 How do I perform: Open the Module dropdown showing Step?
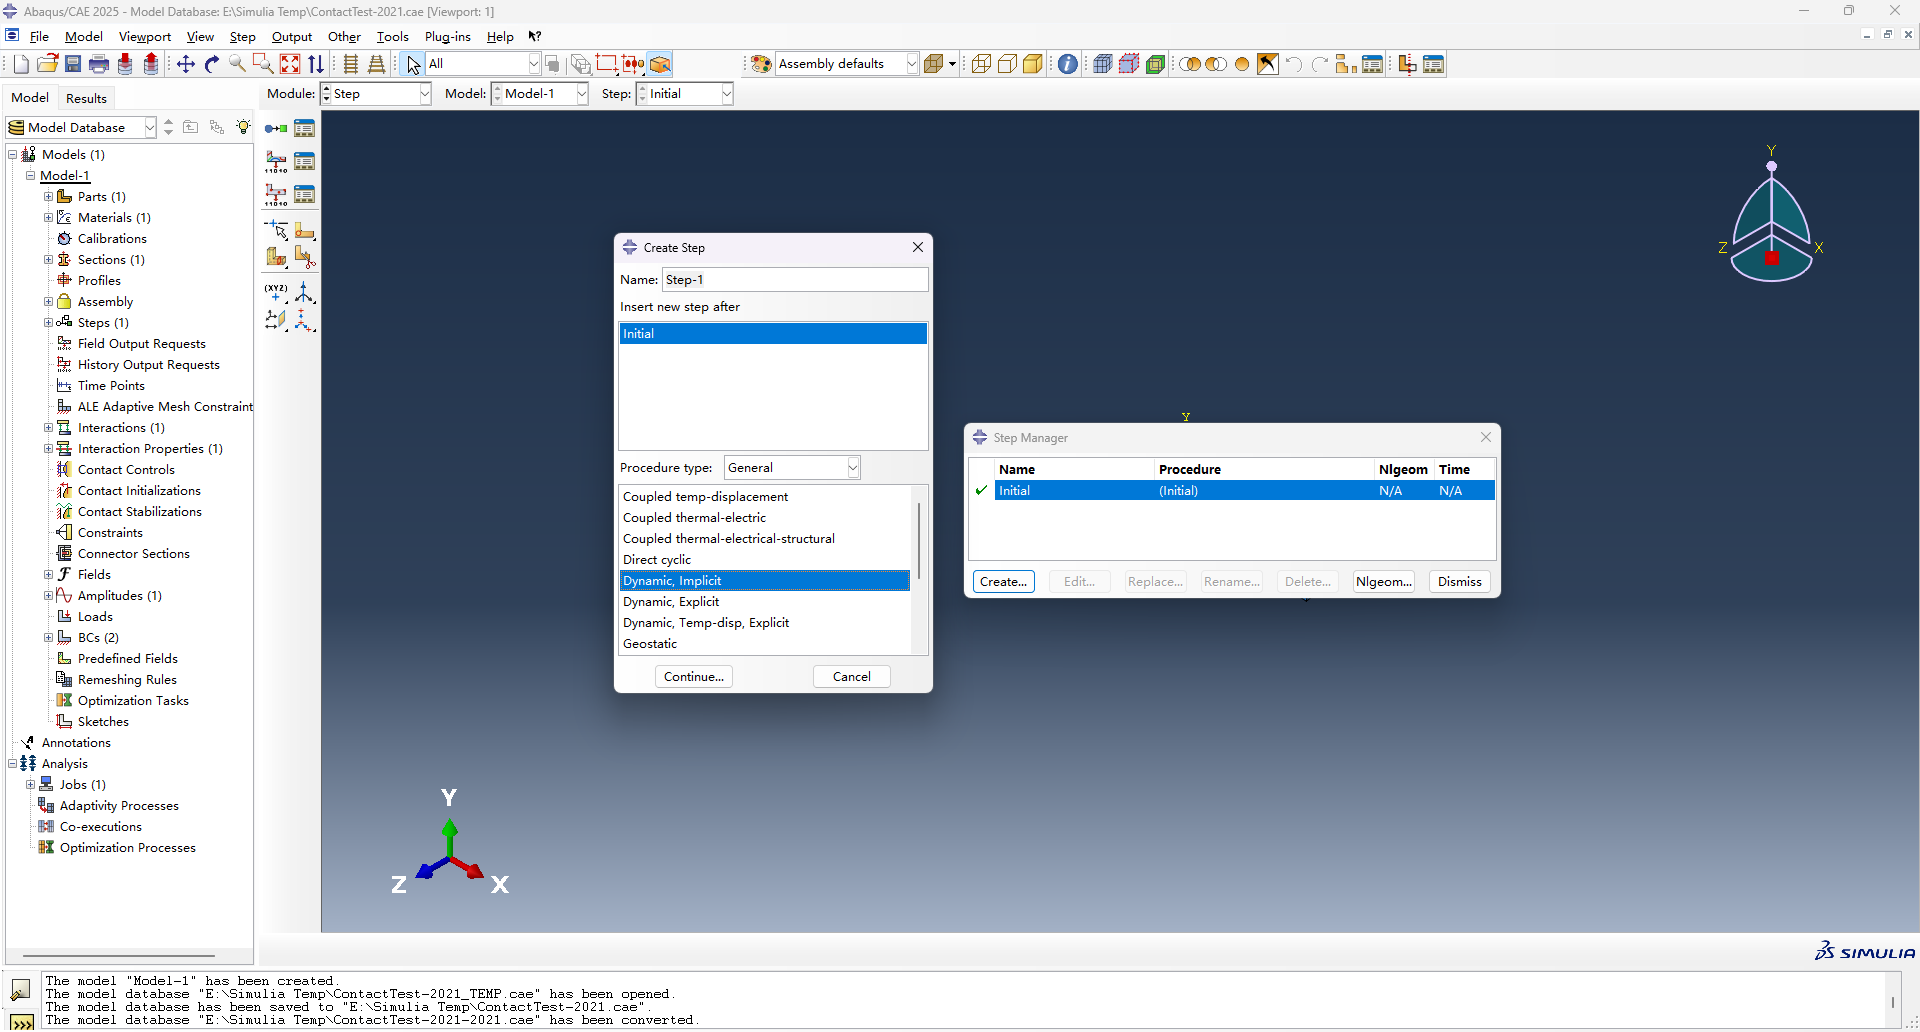coord(424,94)
